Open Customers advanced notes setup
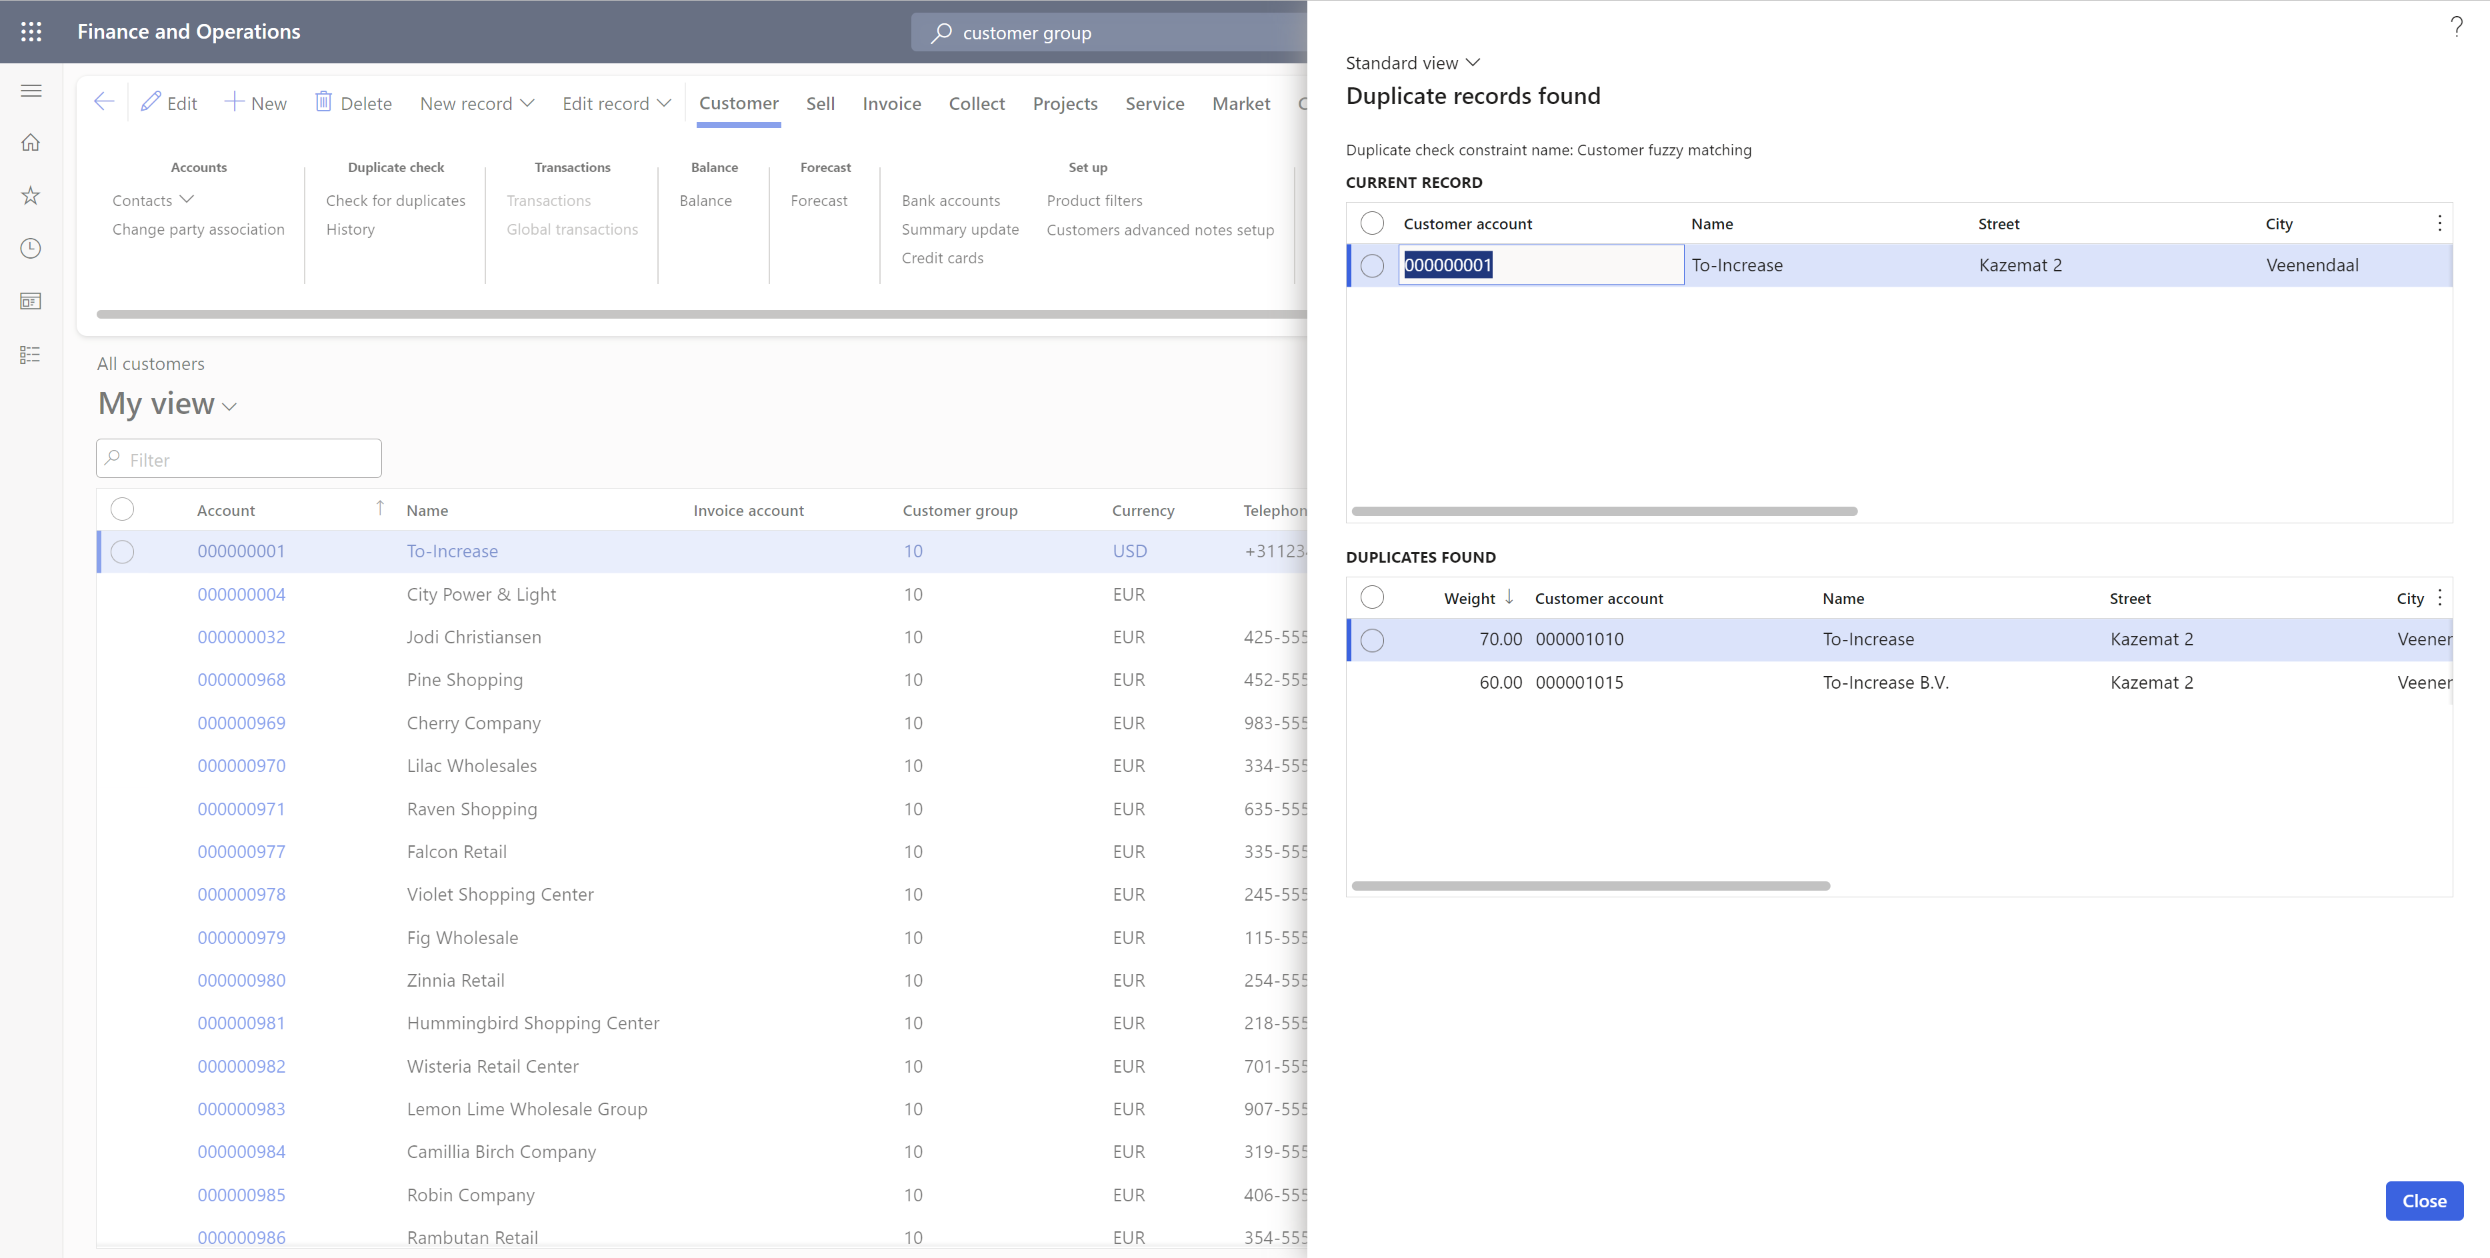The image size is (2490, 1258). [x=1160, y=229]
